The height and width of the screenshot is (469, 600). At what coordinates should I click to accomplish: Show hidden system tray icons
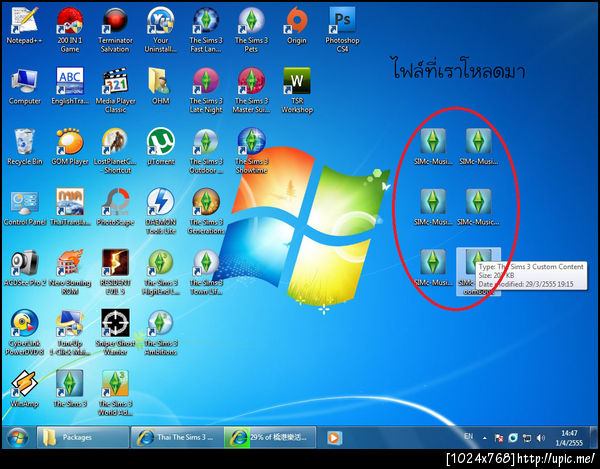click(x=485, y=438)
